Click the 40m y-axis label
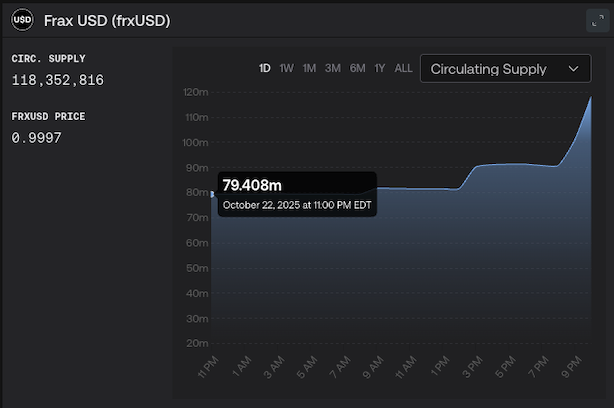This screenshot has height=408, width=614. pyautogui.click(x=197, y=293)
